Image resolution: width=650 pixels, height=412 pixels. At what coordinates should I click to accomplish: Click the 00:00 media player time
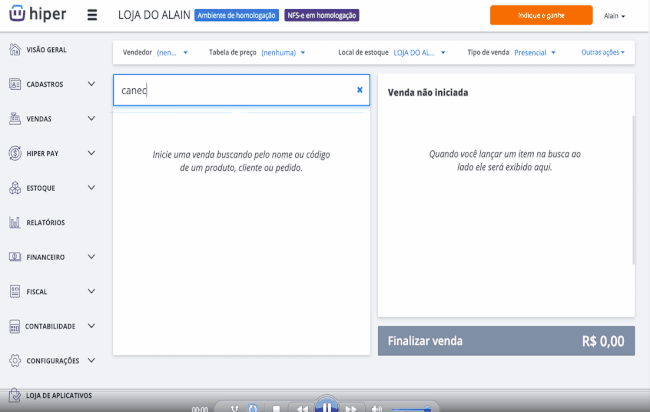click(200, 409)
